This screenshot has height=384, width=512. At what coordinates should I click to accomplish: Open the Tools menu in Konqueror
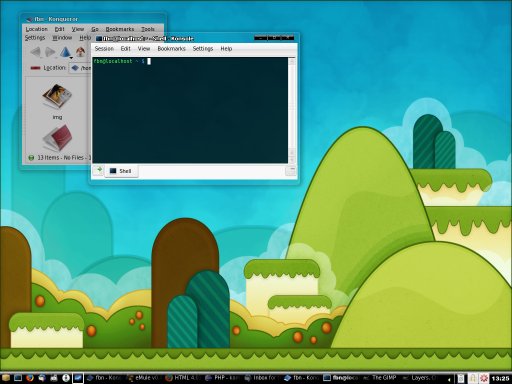(x=148, y=29)
